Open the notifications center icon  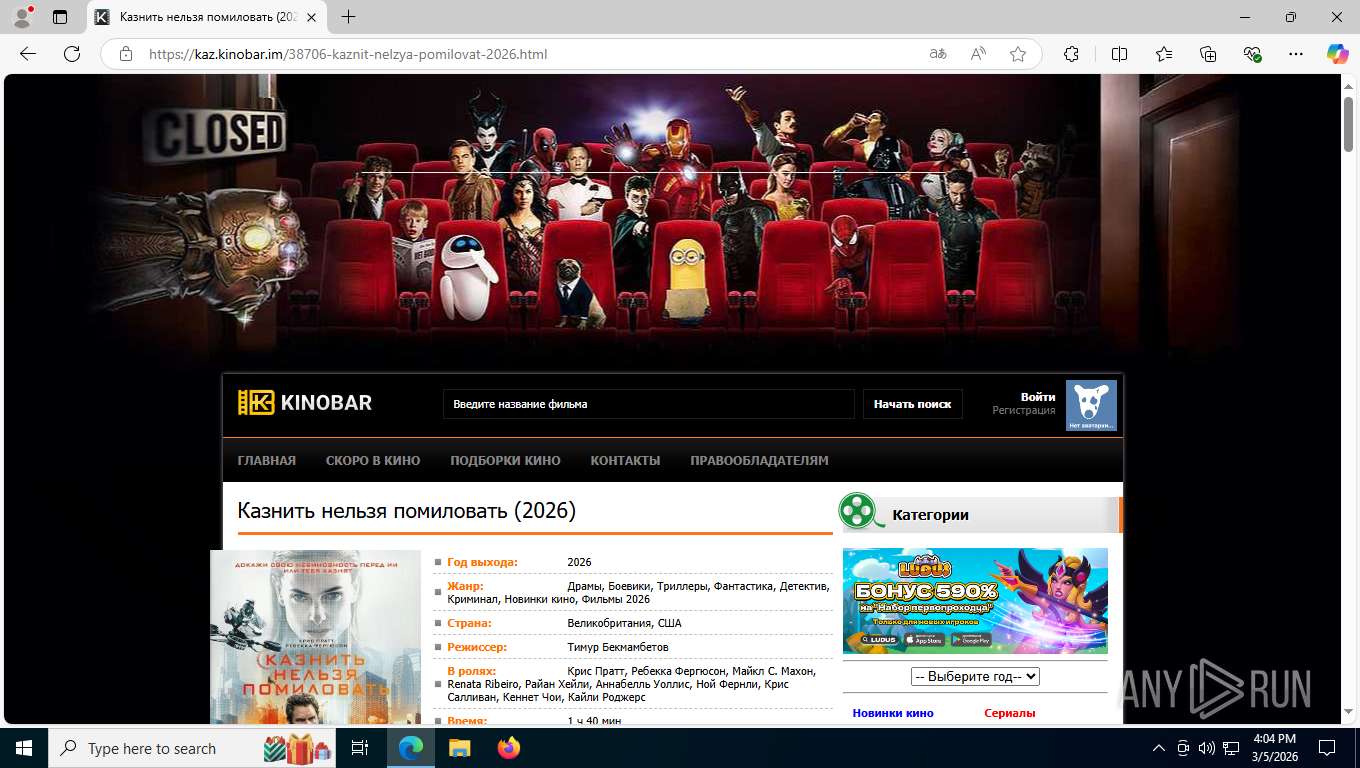tap(1327, 748)
